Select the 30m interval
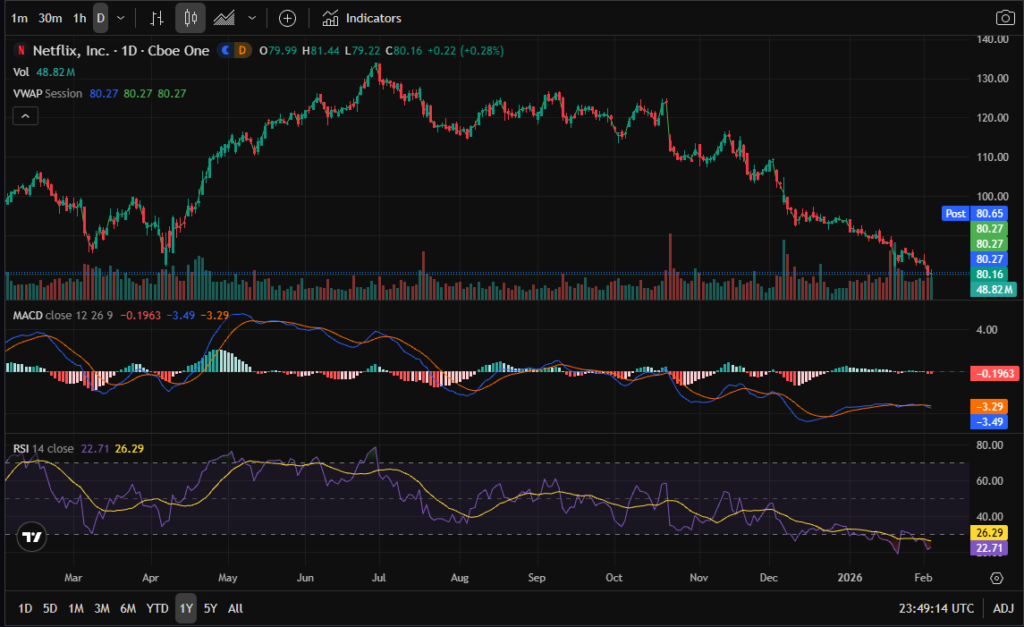This screenshot has height=627, width=1024. (x=48, y=18)
